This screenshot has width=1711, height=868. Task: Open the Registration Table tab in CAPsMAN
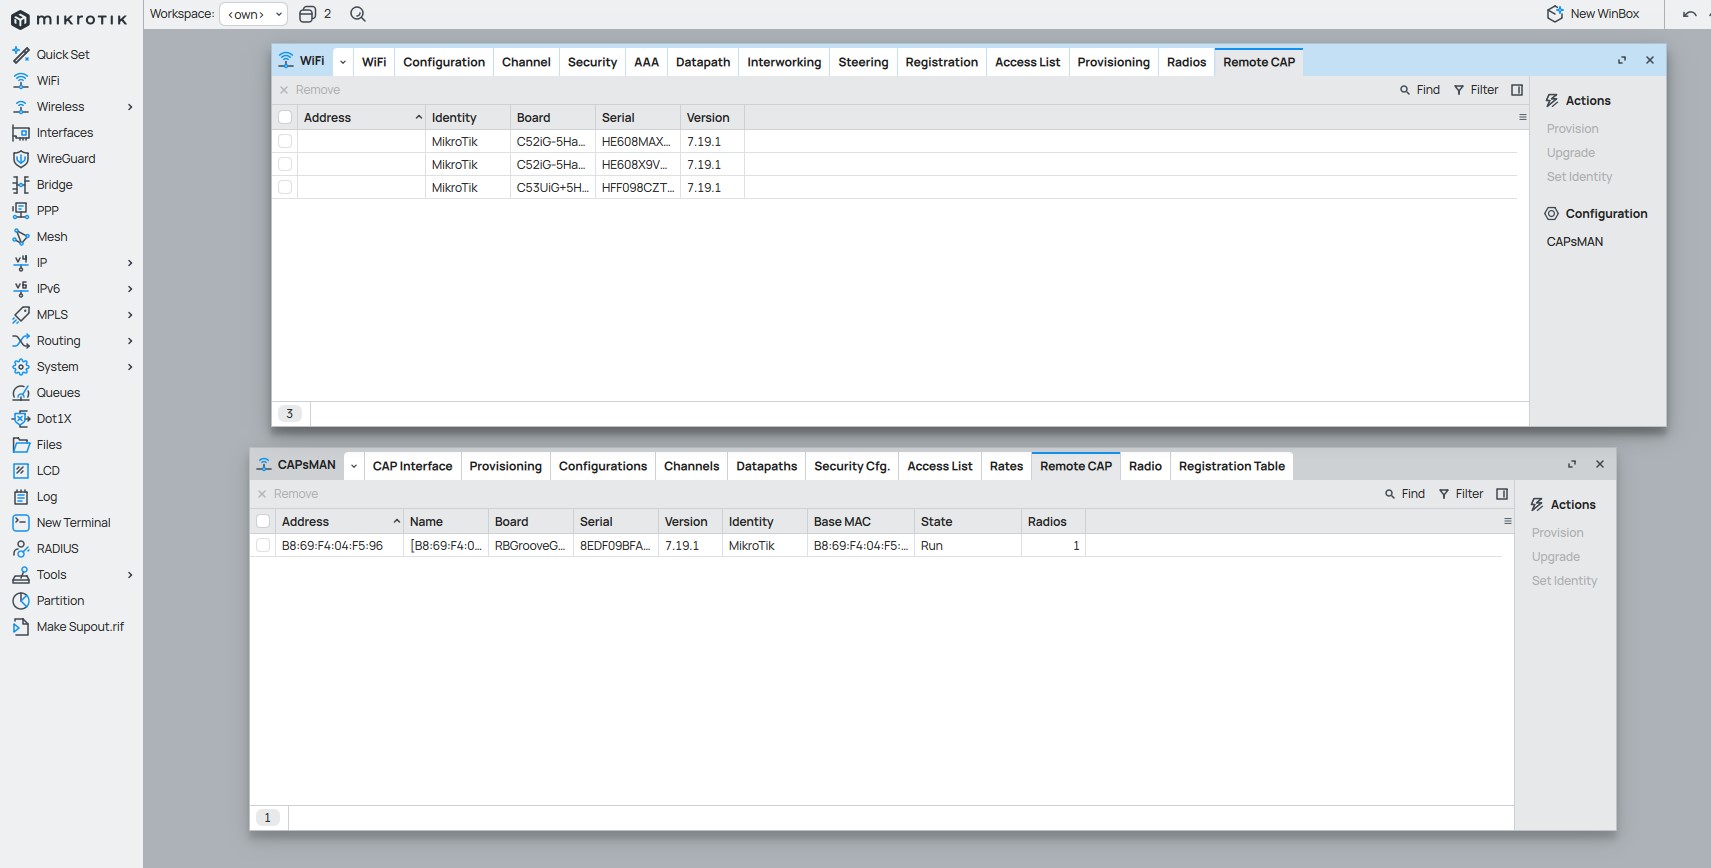click(x=1231, y=466)
